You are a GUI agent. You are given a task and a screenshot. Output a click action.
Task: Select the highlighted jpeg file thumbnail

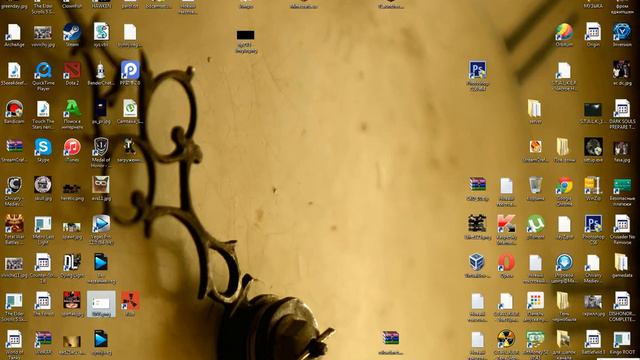click(x=101, y=304)
